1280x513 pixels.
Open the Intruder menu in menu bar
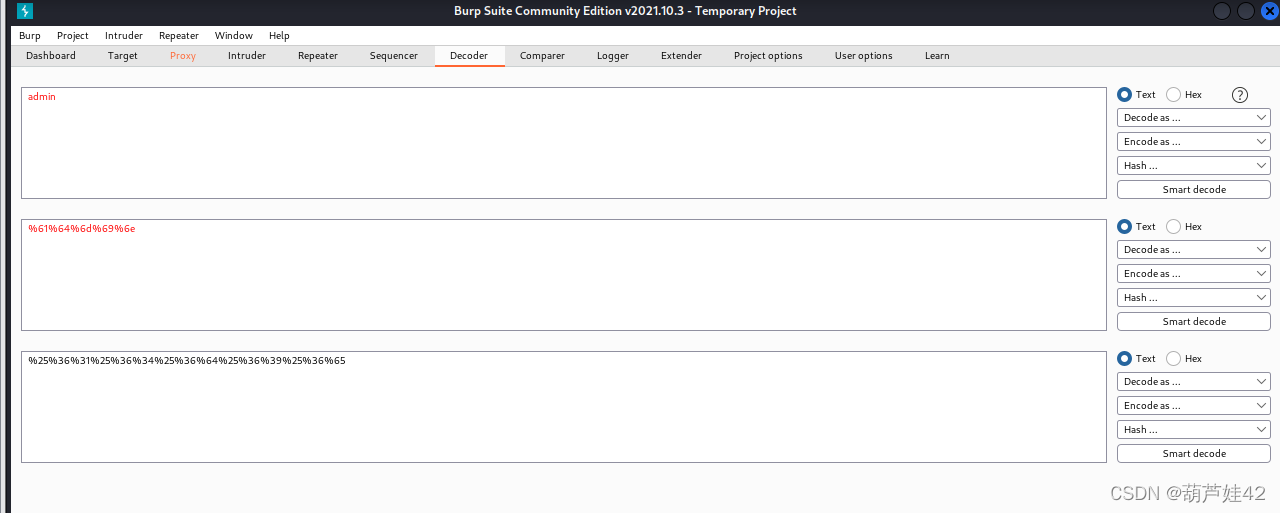coord(124,36)
